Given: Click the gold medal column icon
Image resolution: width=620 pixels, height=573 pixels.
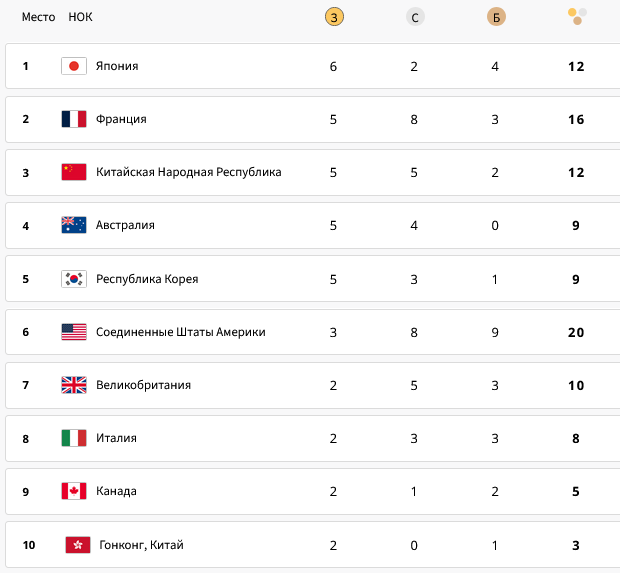Looking at the screenshot, I should [333, 17].
